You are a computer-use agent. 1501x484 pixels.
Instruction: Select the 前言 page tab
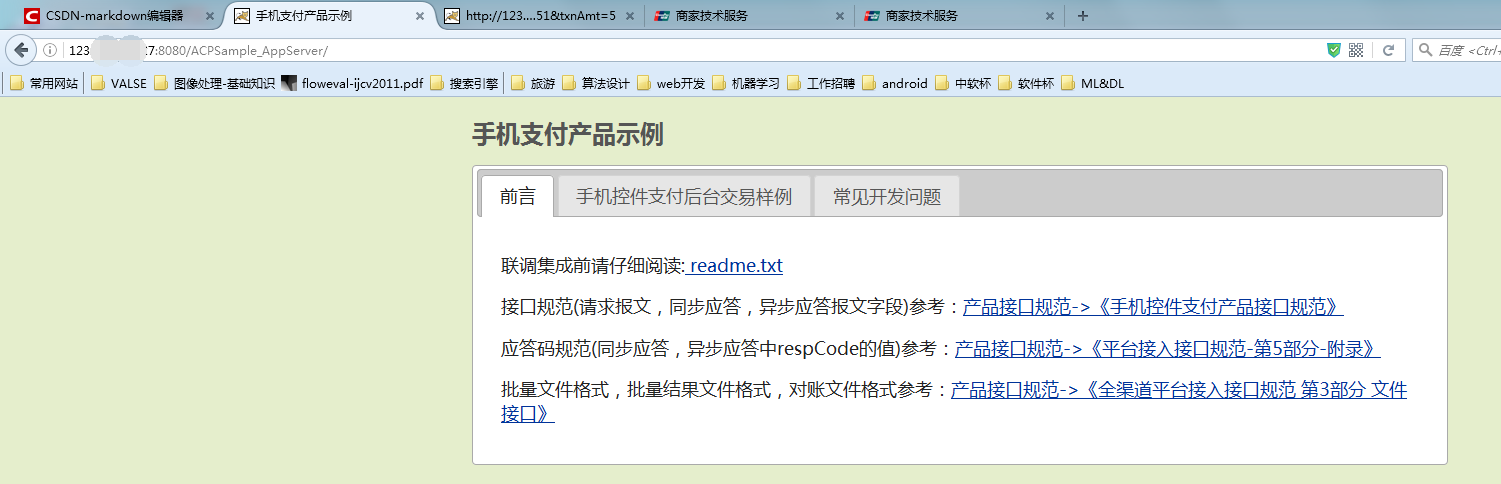click(518, 197)
